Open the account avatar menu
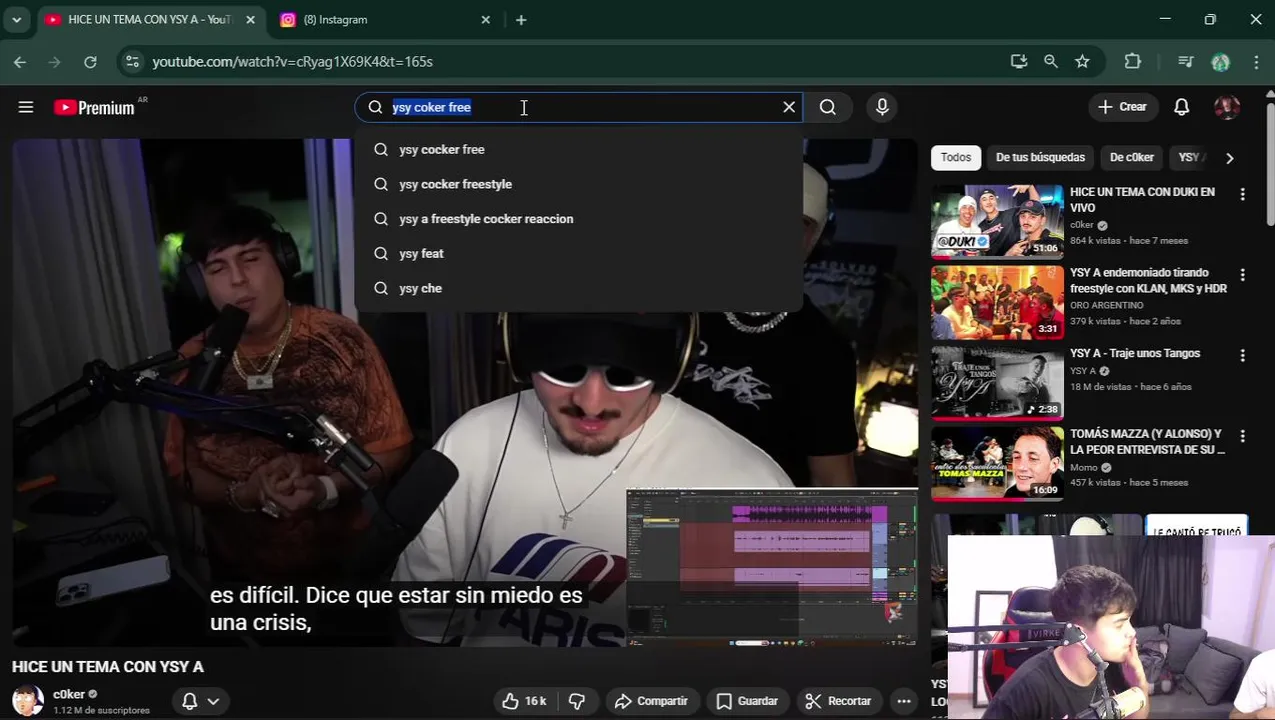This screenshot has height=720, width=1275. 1227,107
